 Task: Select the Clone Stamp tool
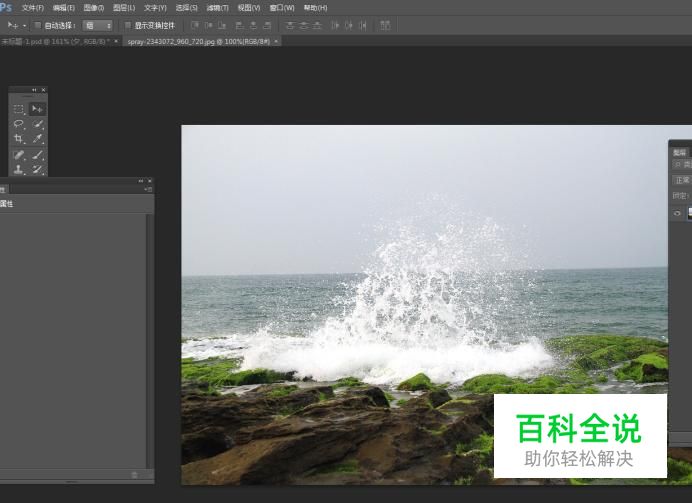pyautogui.click(x=19, y=169)
